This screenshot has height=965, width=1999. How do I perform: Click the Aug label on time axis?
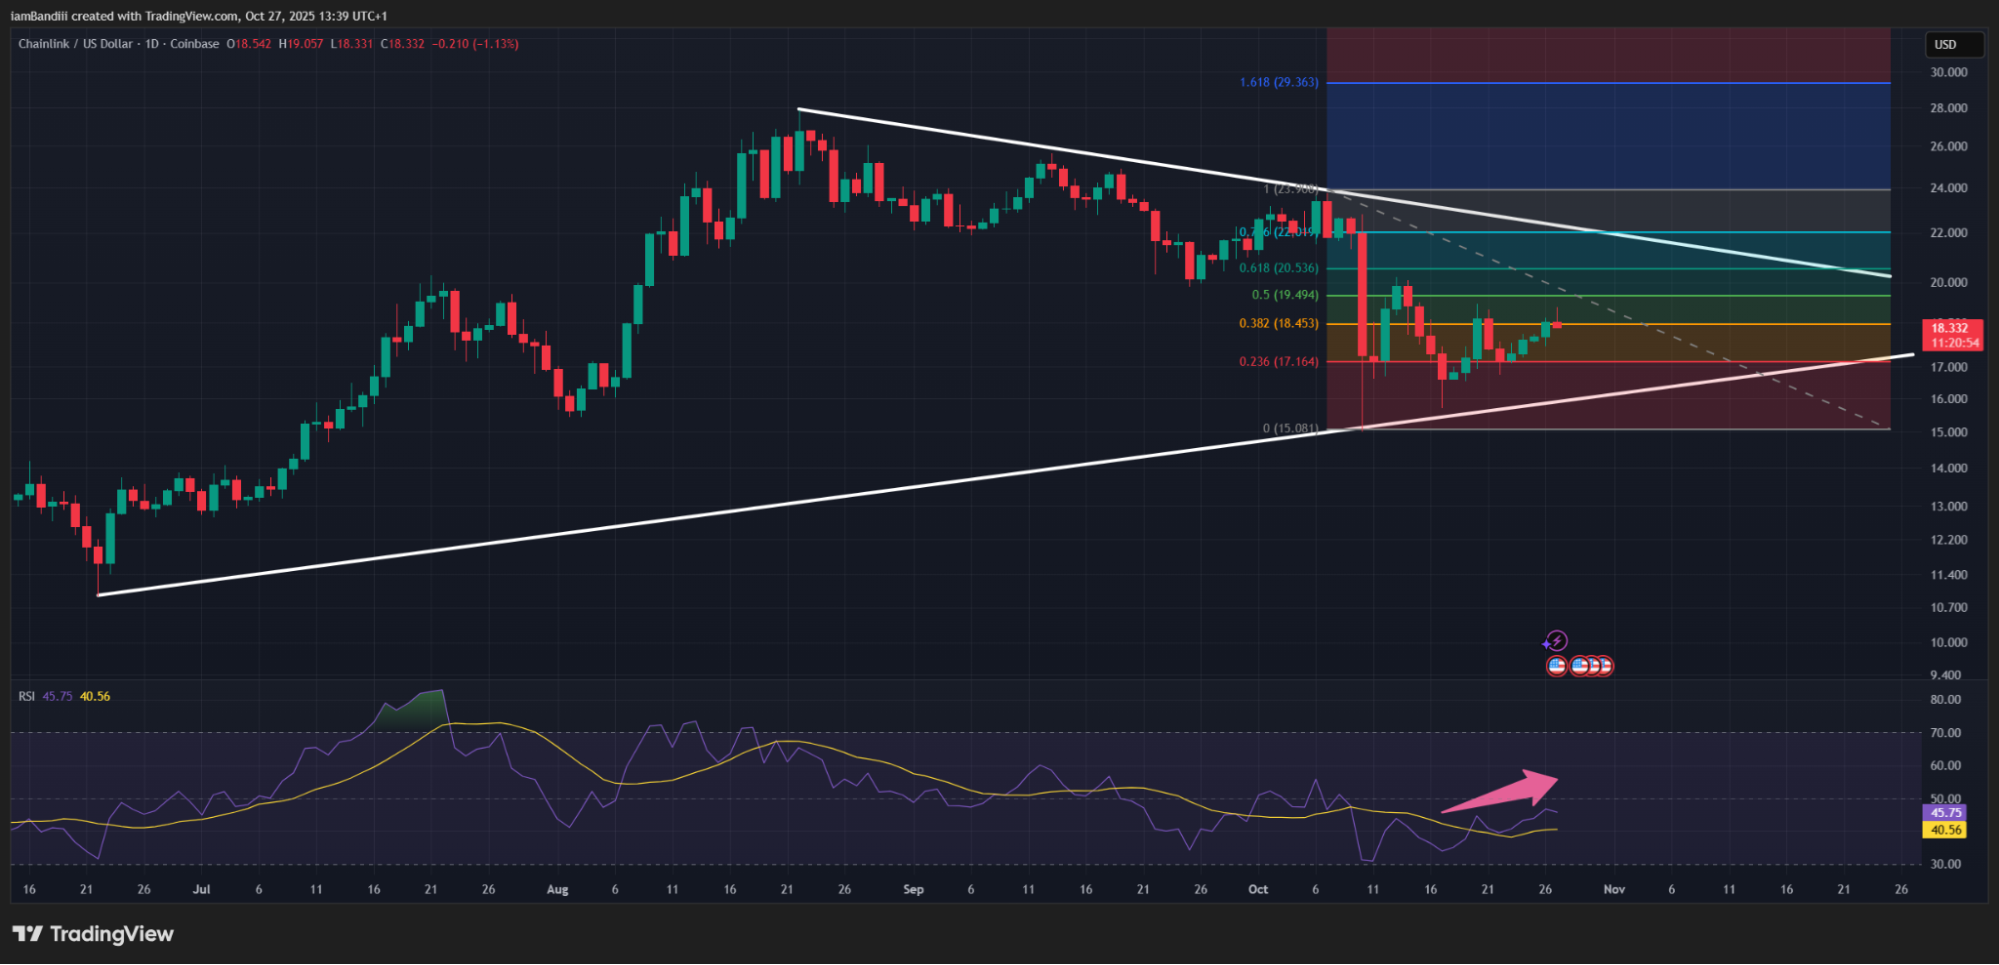[557, 889]
